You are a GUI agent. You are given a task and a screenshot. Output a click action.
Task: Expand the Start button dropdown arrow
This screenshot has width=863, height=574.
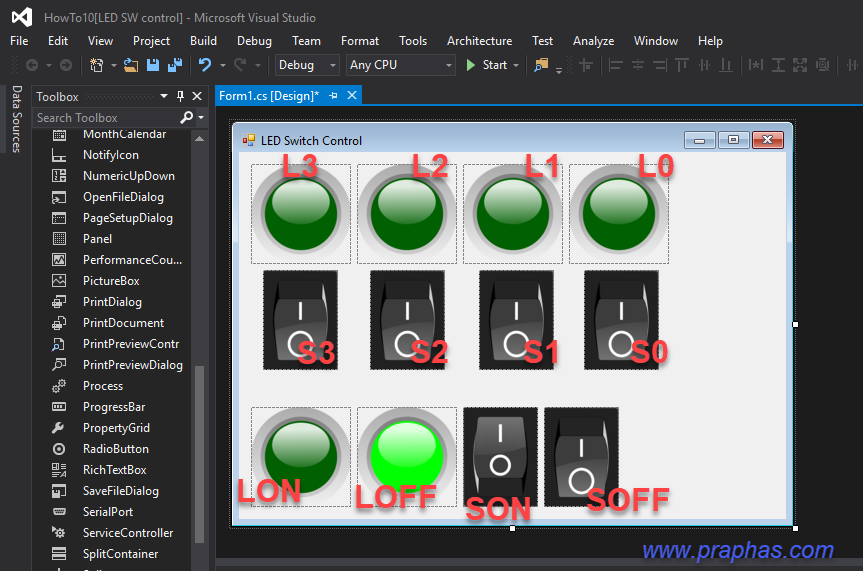tap(516, 65)
